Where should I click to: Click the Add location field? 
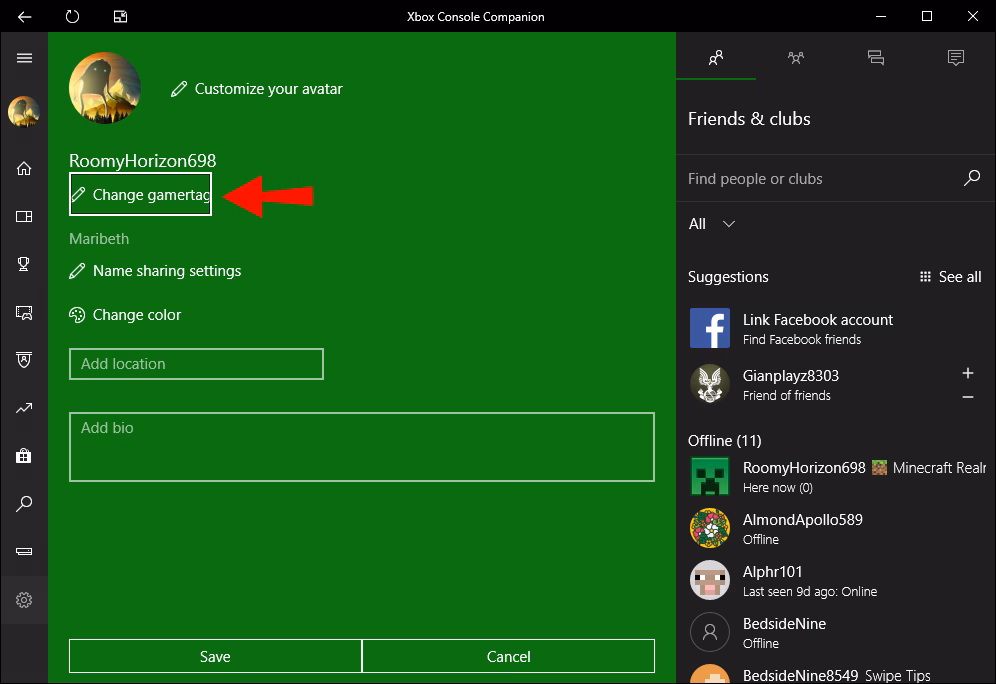(x=196, y=364)
